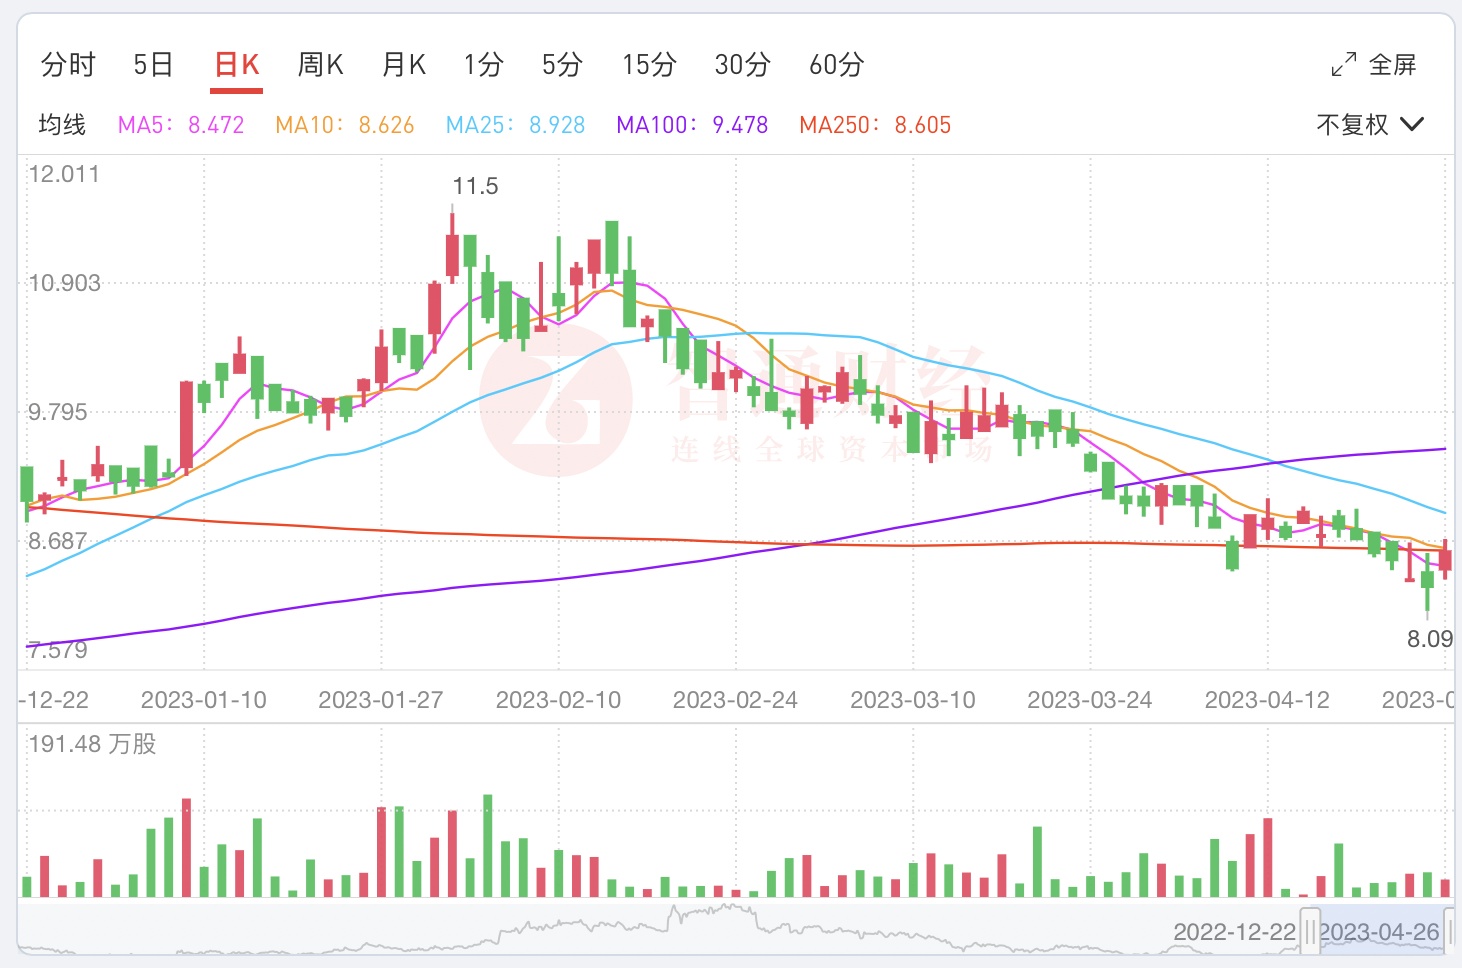This screenshot has width=1462, height=968.
Task: Select the 30分 chart tab
Action: click(742, 65)
